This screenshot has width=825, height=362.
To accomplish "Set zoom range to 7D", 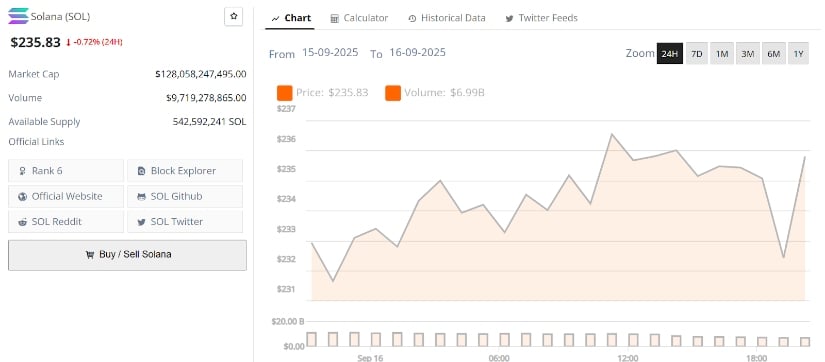I will pyautogui.click(x=697, y=54).
